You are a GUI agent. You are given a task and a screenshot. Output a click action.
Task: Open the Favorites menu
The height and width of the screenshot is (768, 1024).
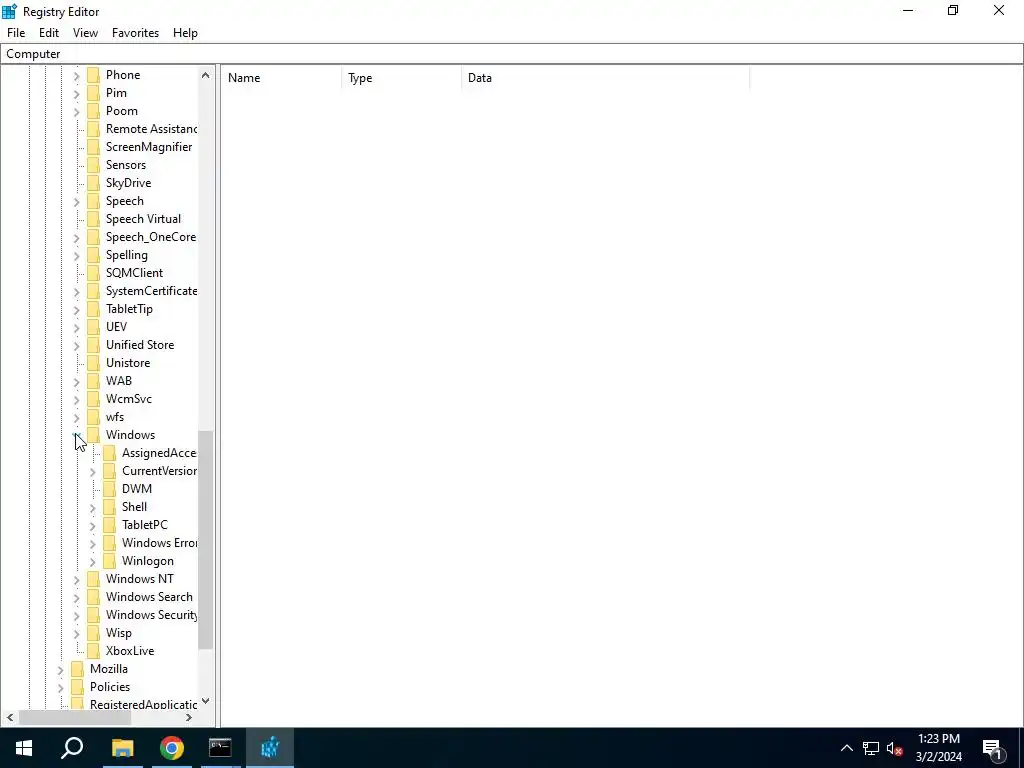pyautogui.click(x=135, y=33)
